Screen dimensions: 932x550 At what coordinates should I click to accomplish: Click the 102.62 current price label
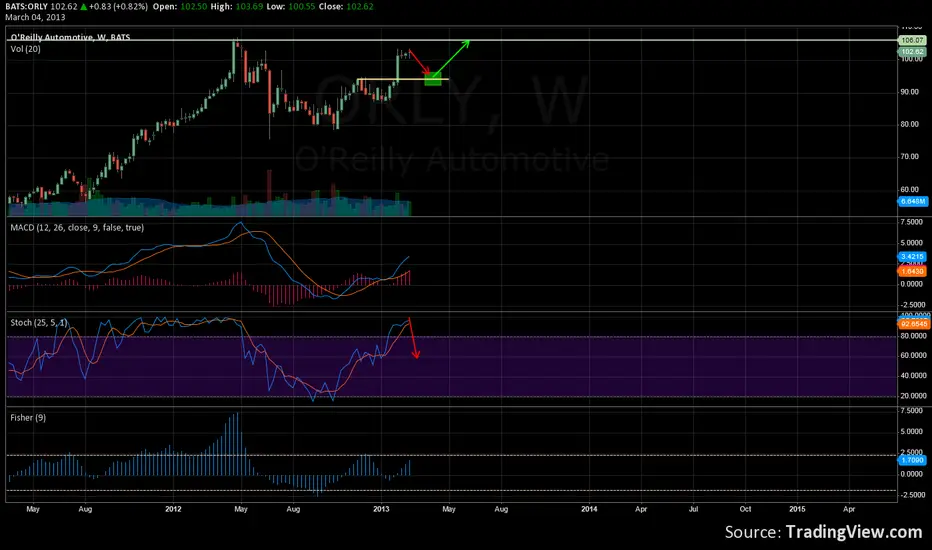click(x=912, y=52)
